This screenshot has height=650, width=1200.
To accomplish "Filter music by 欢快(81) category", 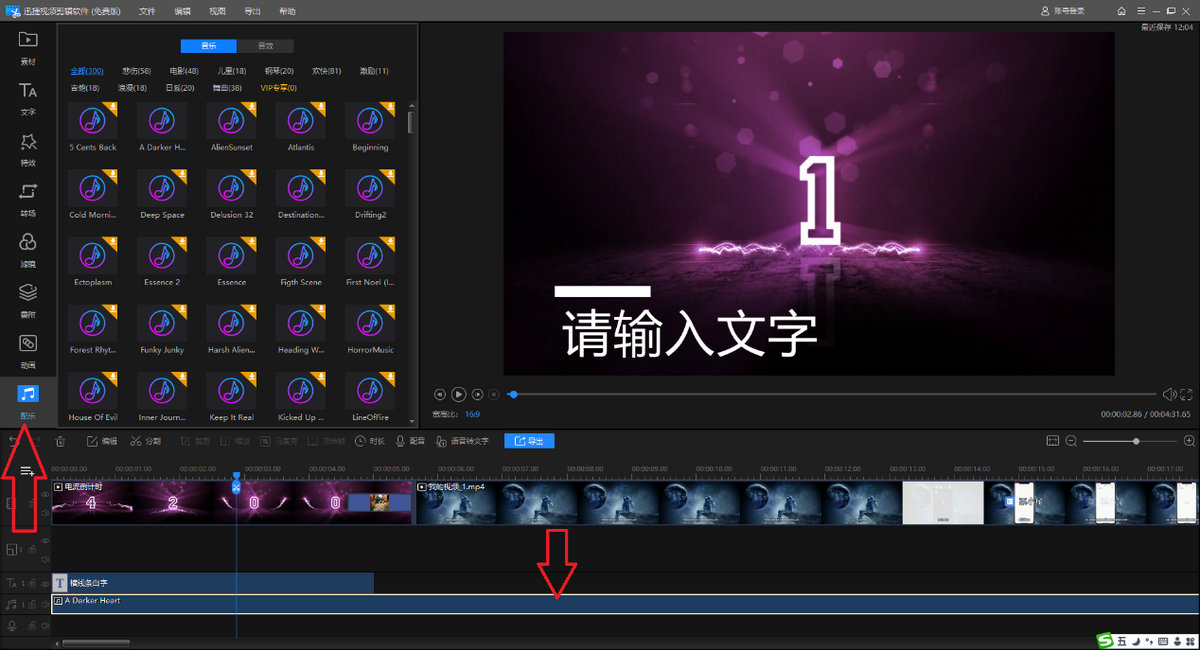I will [x=327, y=71].
